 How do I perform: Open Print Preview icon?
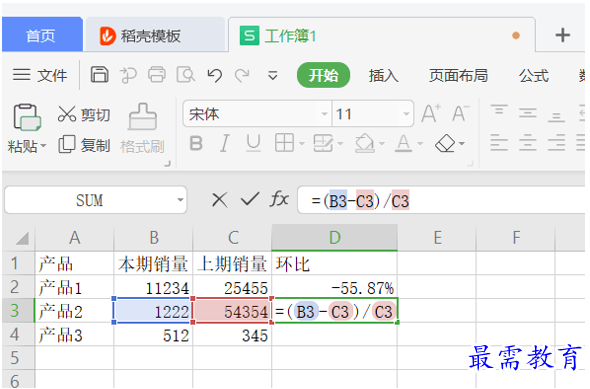tap(186, 74)
